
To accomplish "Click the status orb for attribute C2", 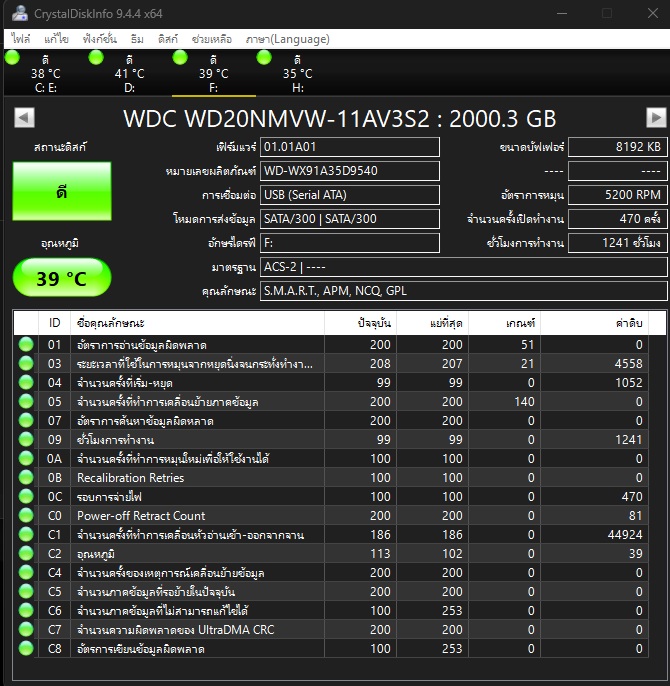I will click(26, 554).
